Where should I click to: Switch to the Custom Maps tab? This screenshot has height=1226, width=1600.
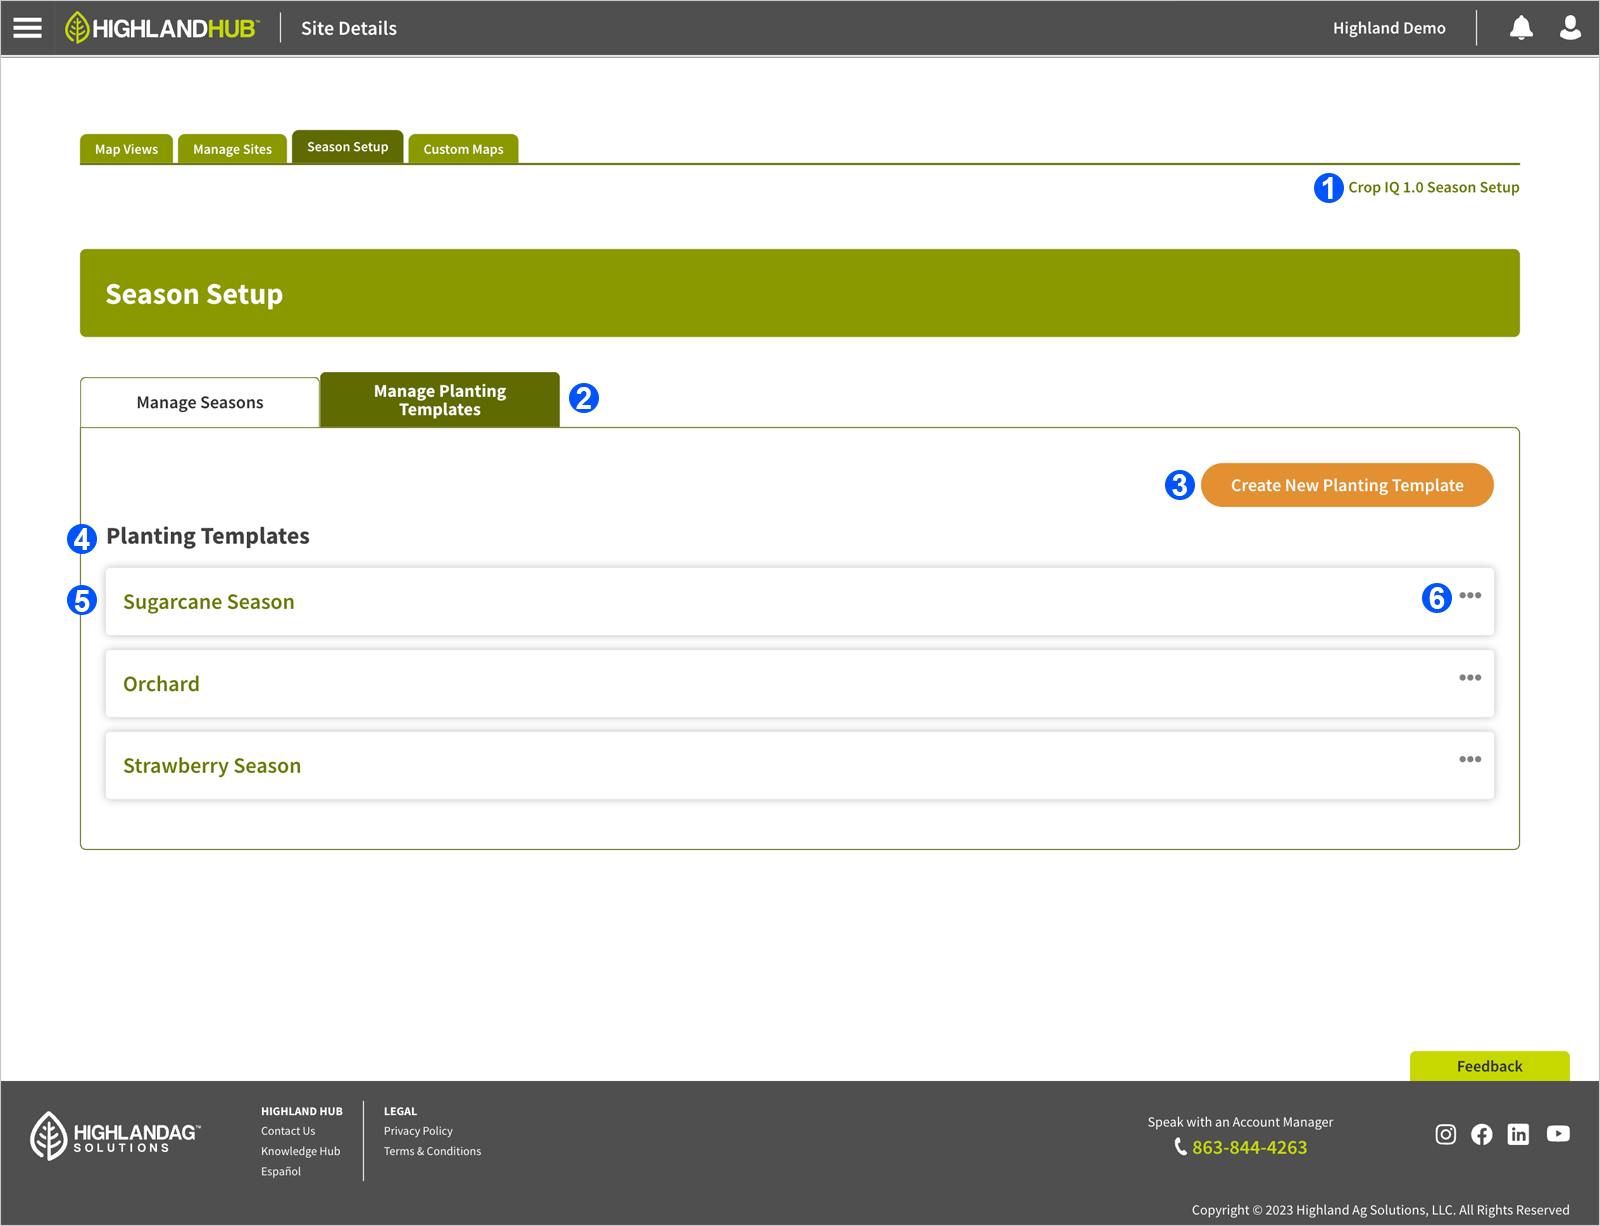point(462,148)
